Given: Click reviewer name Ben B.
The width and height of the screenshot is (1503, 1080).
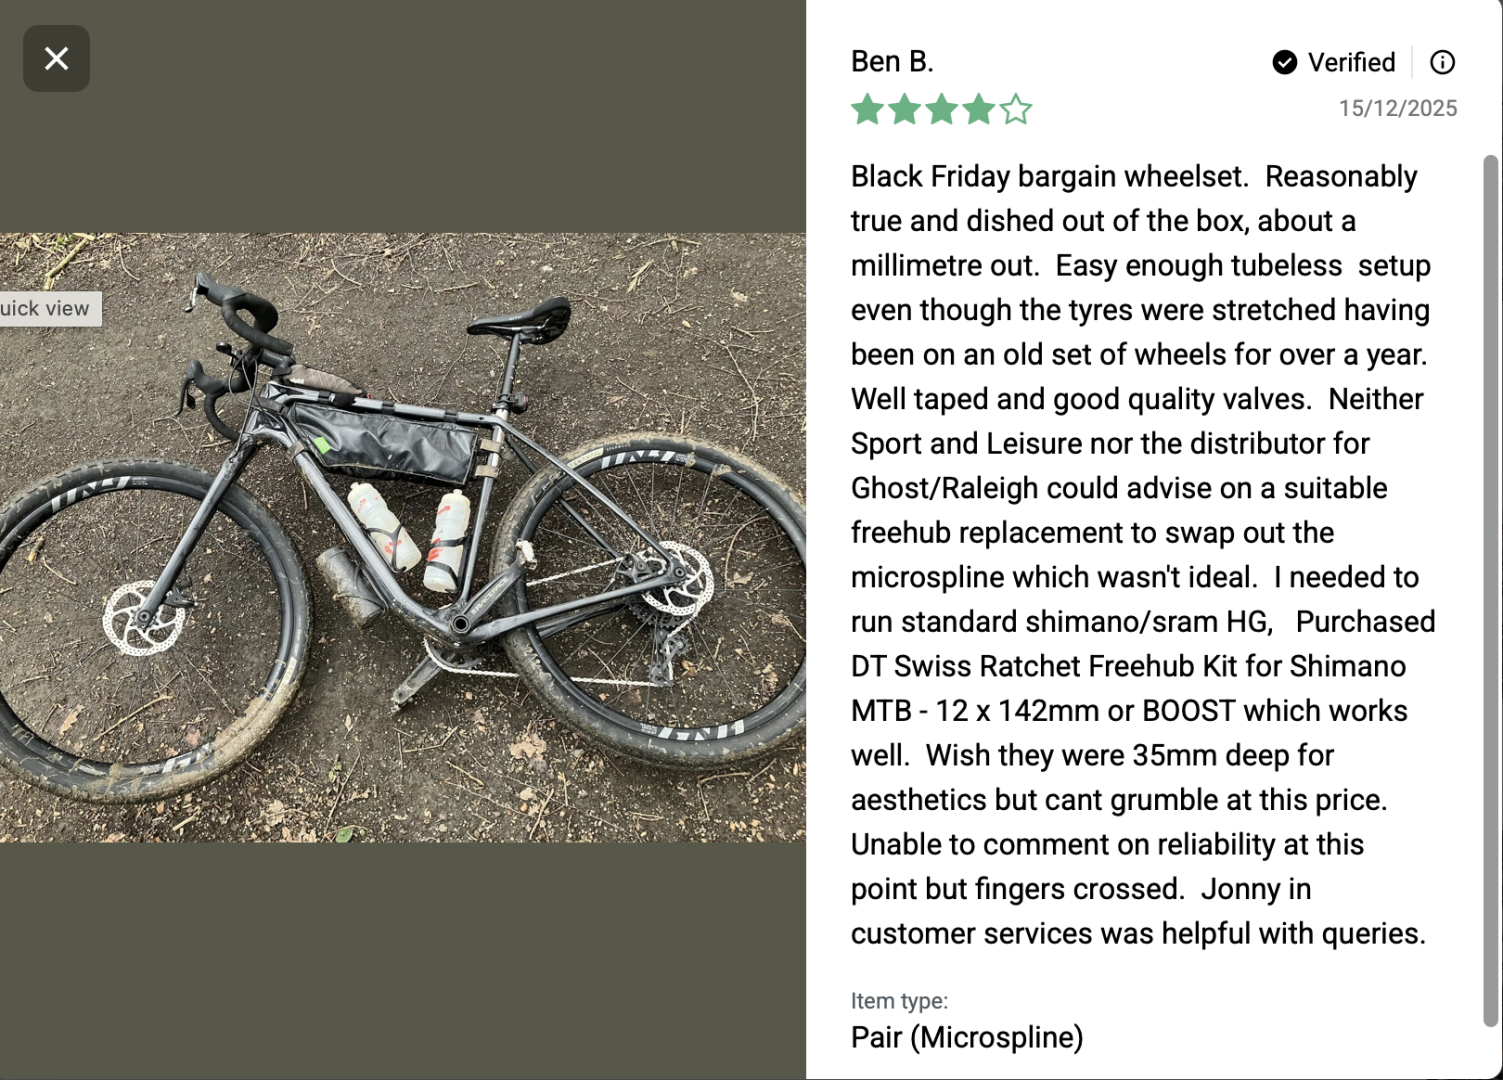Looking at the screenshot, I should pyautogui.click(x=892, y=62).
